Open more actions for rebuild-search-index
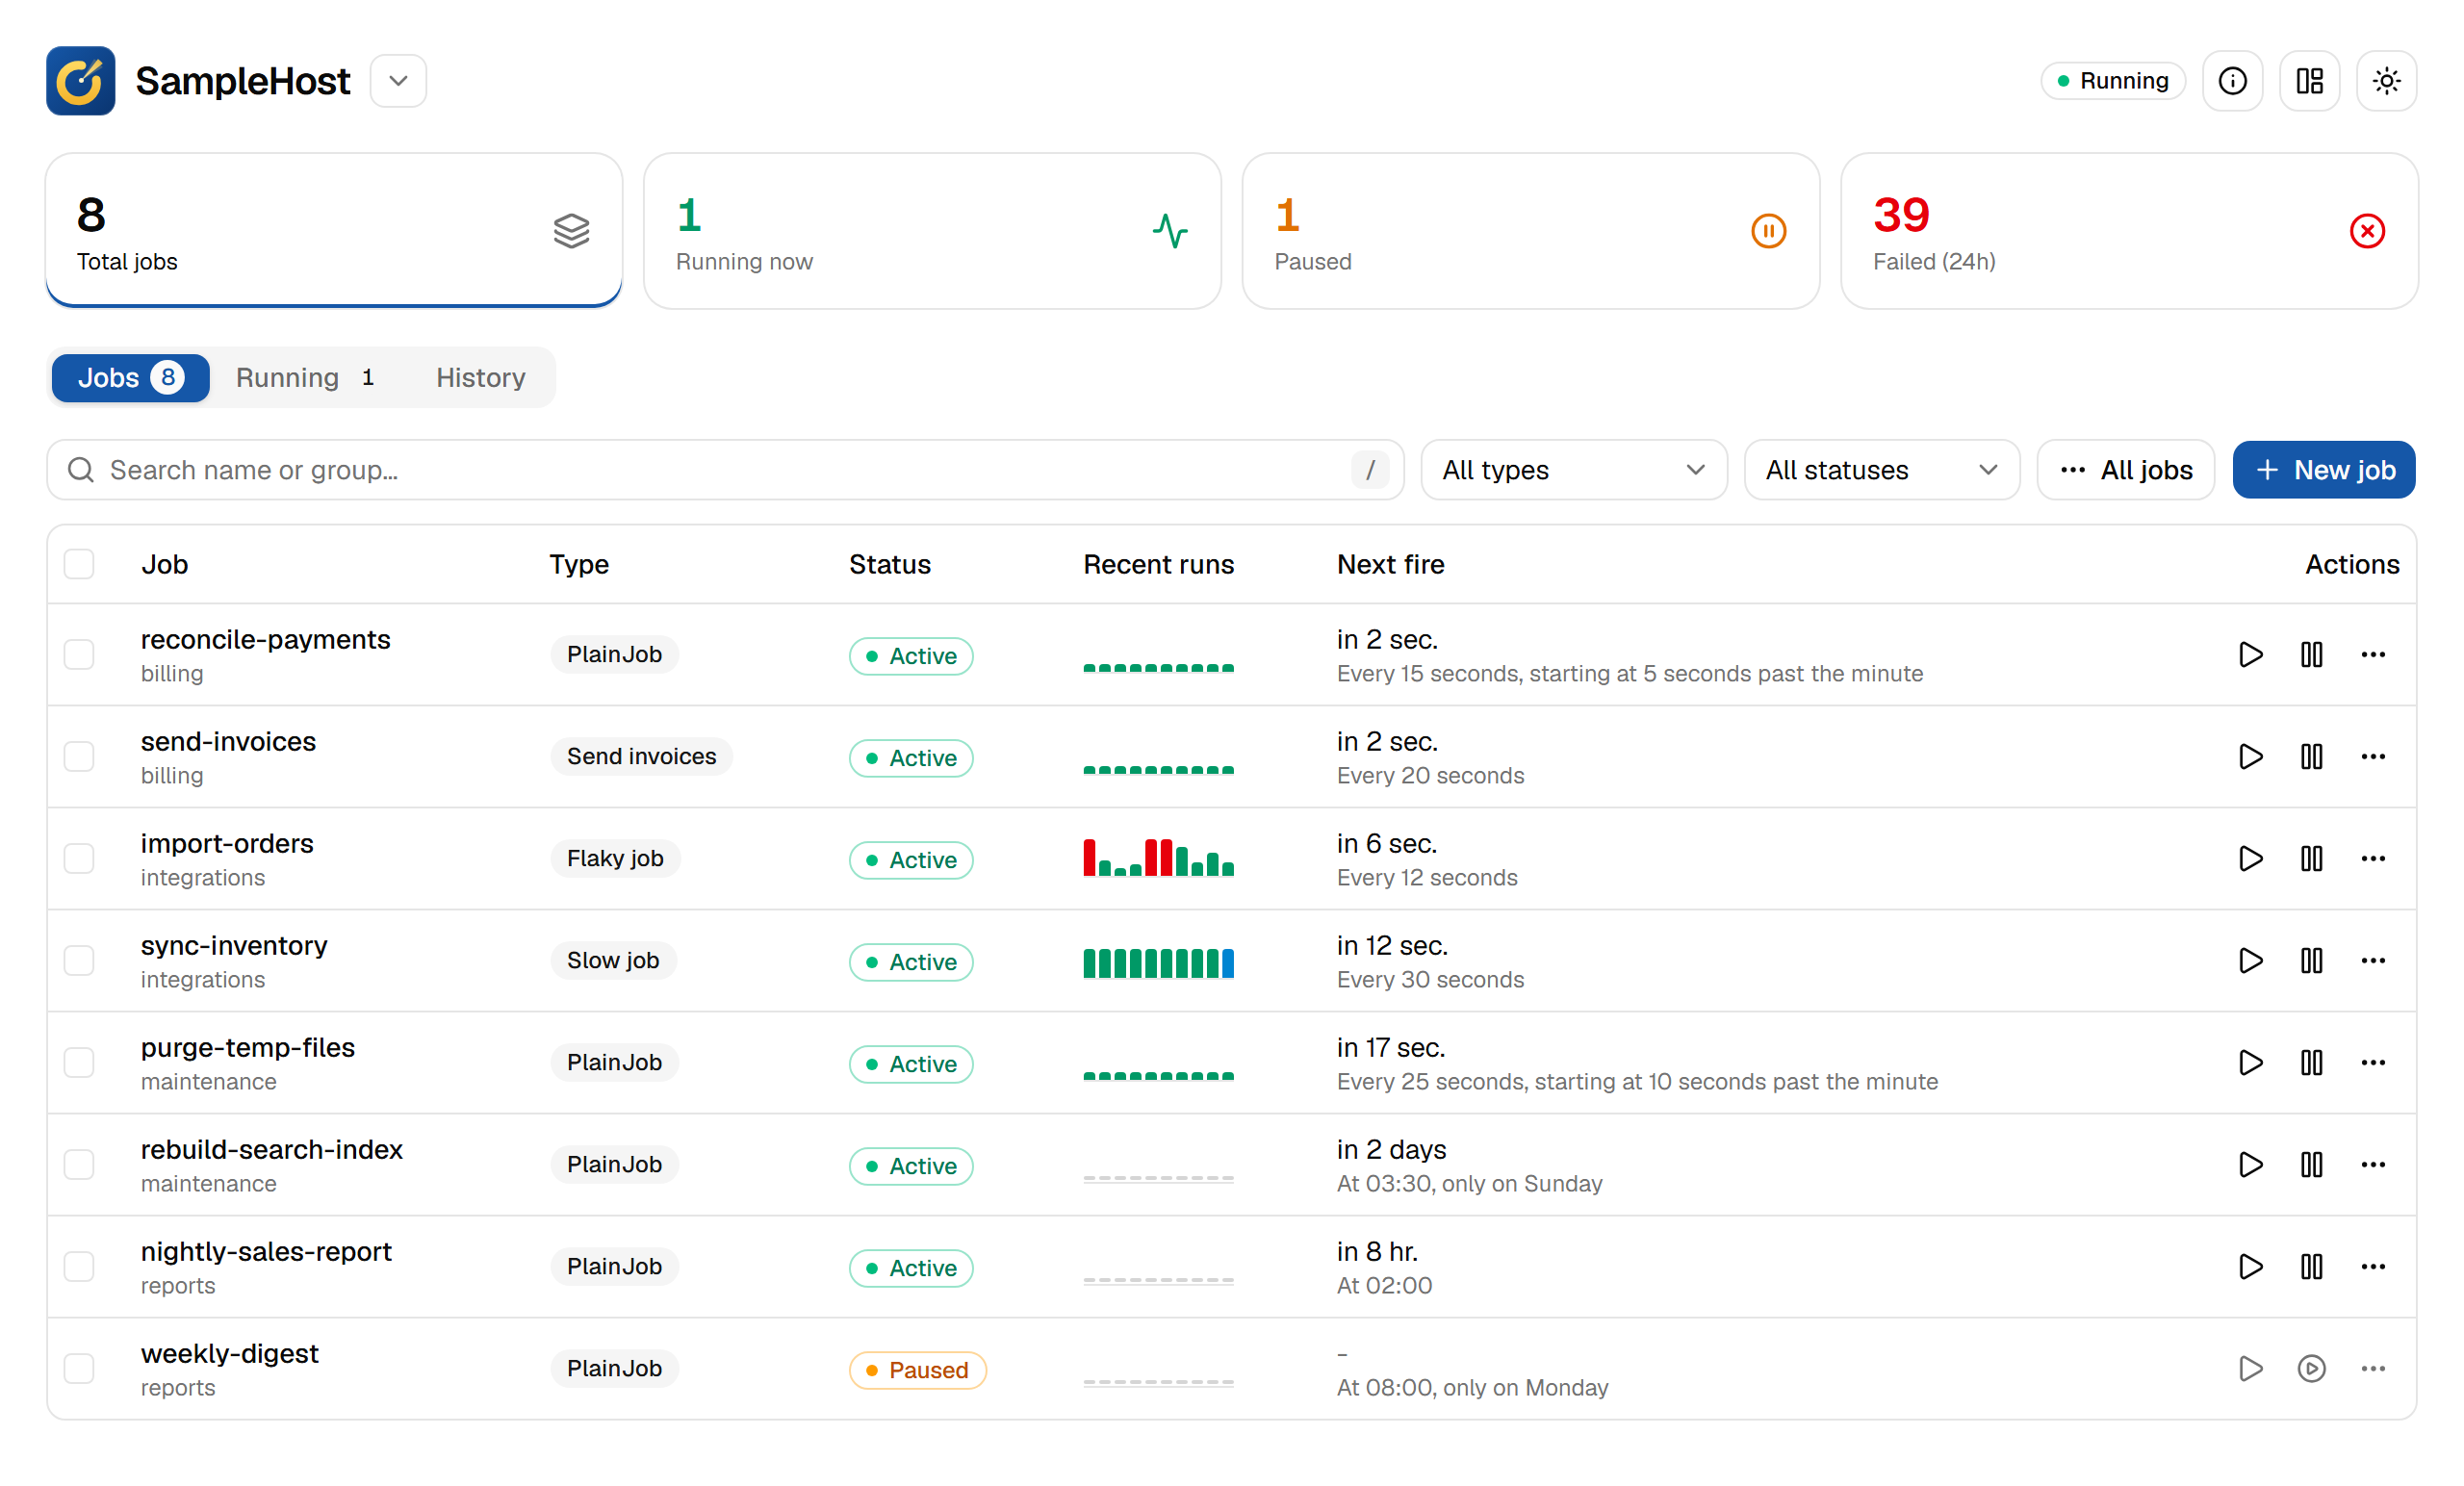 (x=2372, y=1164)
